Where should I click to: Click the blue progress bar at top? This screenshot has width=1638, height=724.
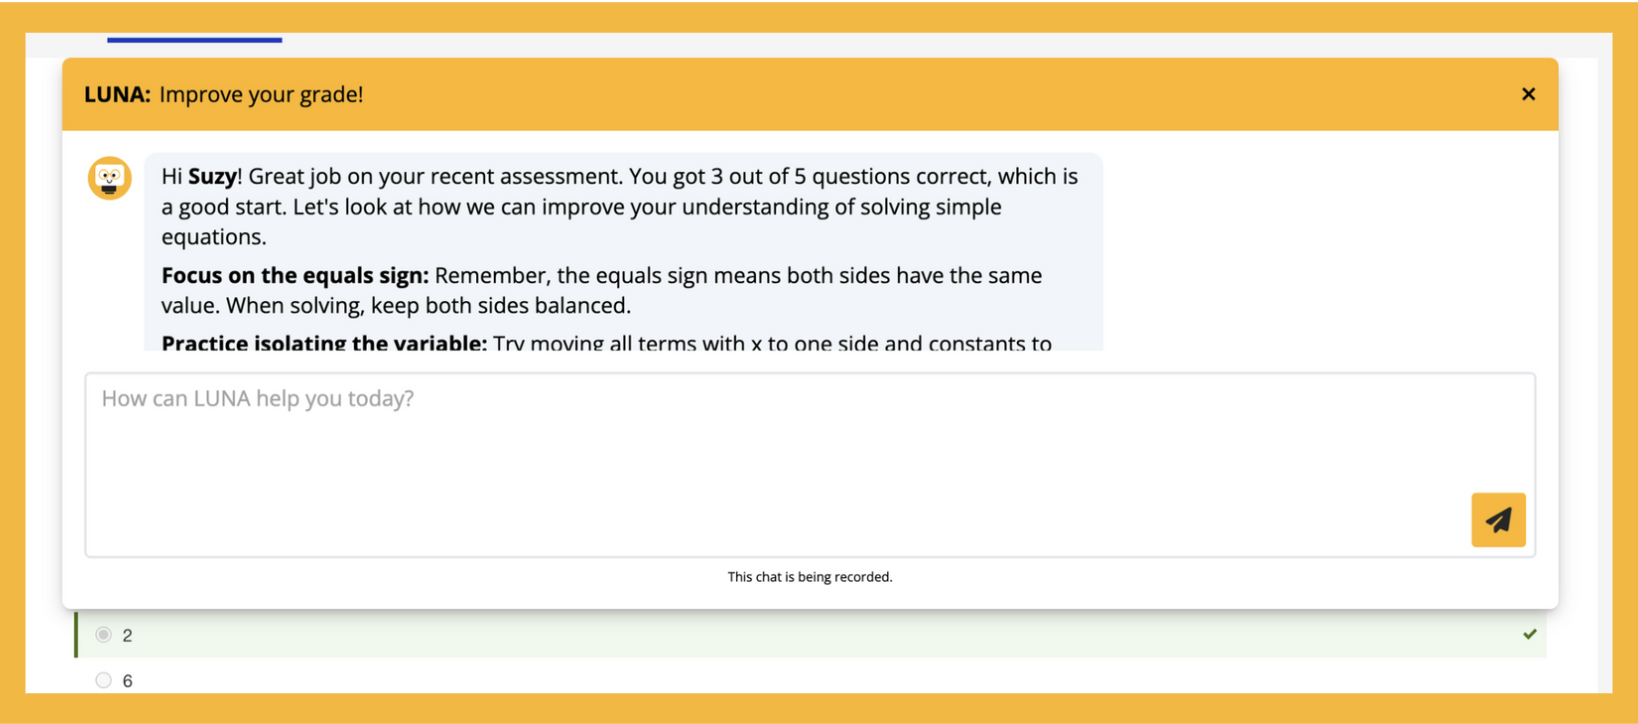point(195,40)
